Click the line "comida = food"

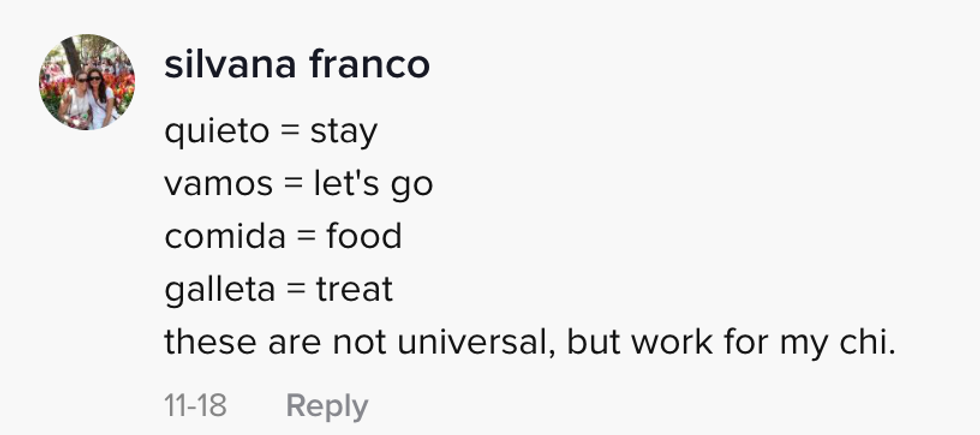(x=283, y=237)
